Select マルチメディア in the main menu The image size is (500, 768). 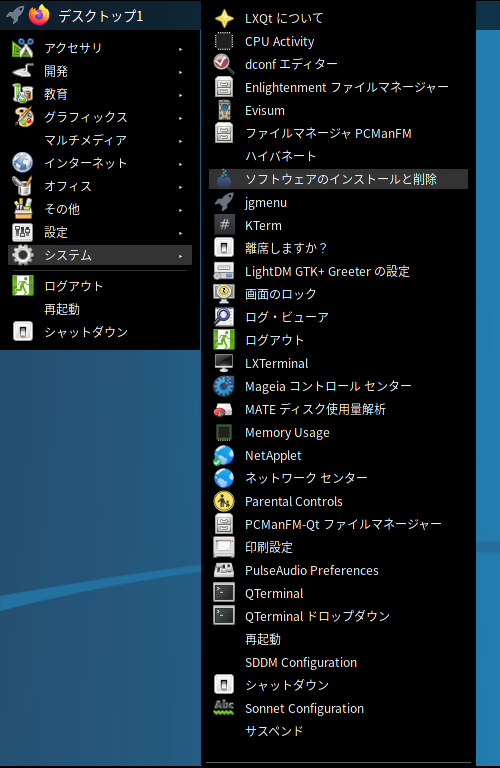click(x=100, y=140)
